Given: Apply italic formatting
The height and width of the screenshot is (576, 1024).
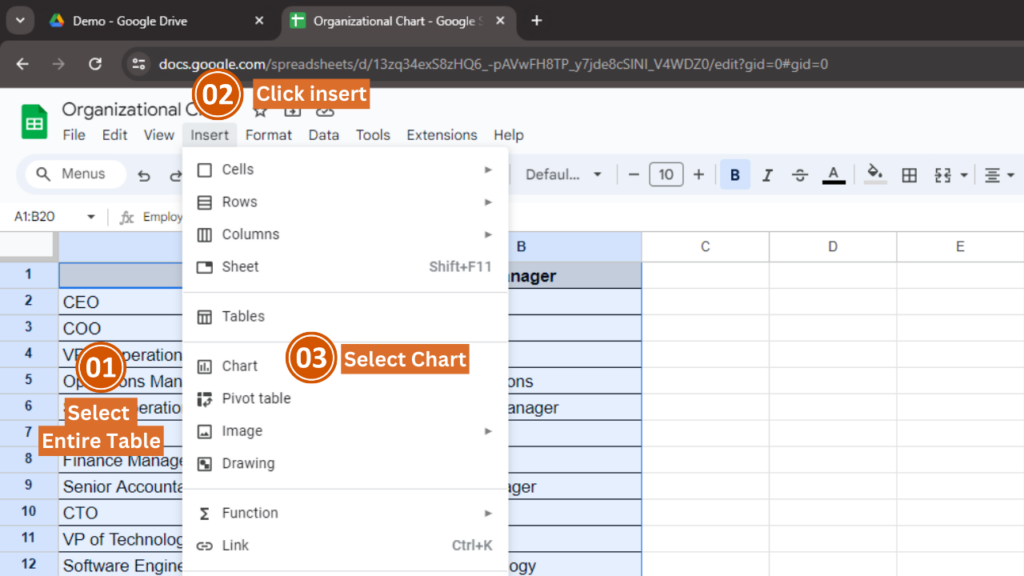Looking at the screenshot, I should pyautogui.click(x=767, y=174).
